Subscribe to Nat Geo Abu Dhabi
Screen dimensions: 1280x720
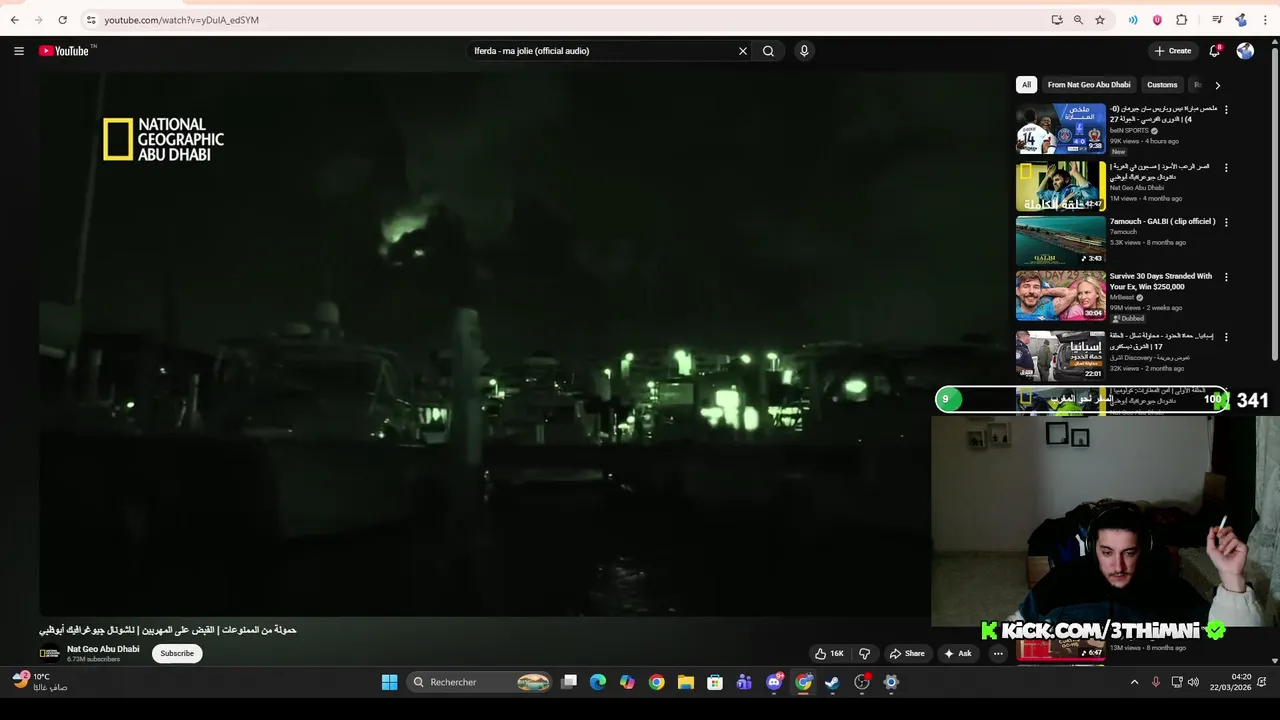pyautogui.click(x=177, y=653)
